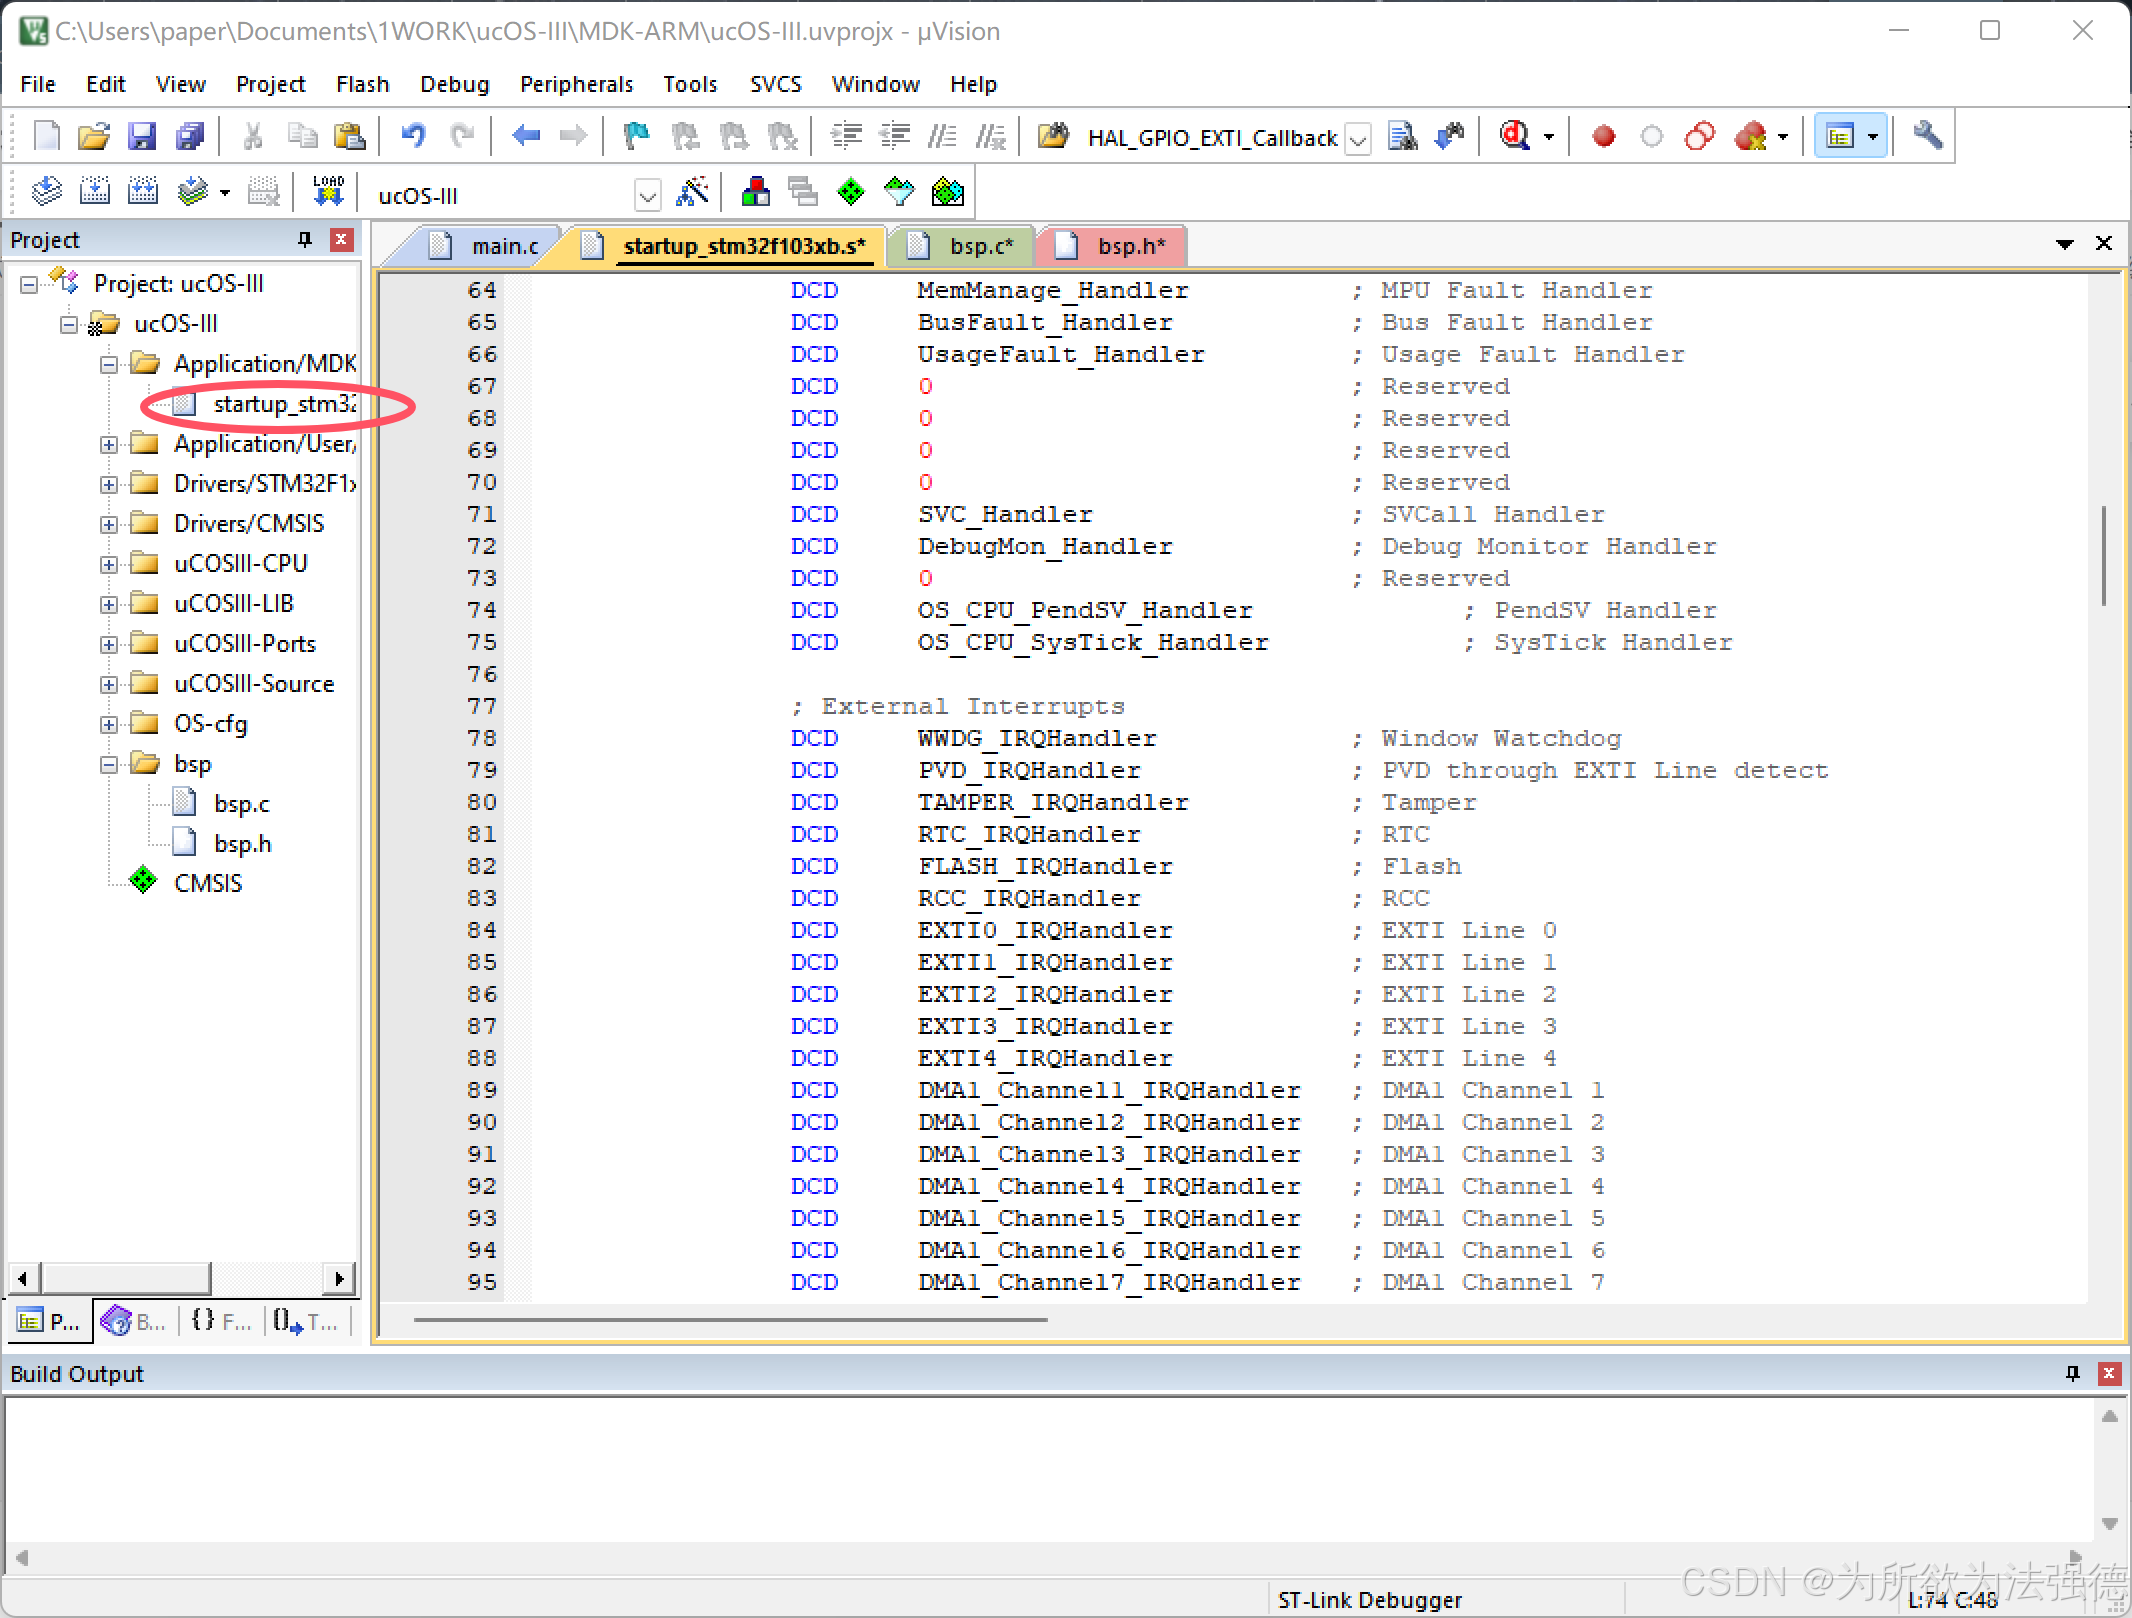Open the target selection dropdown for ucOS-III
Screen dimensions: 2132x1618
click(x=648, y=195)
